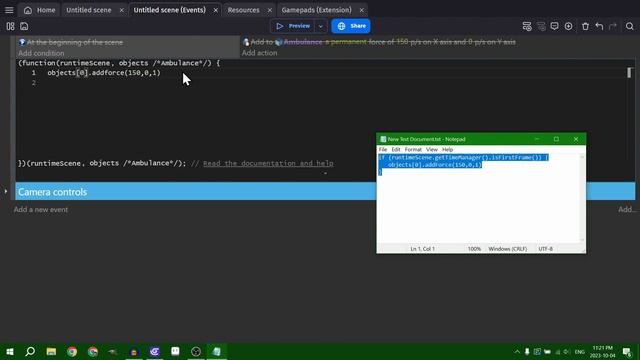640x360 pixels.
Task: Click Add... link at right of events
Action: pyautogui.click(x=627, y=209)
